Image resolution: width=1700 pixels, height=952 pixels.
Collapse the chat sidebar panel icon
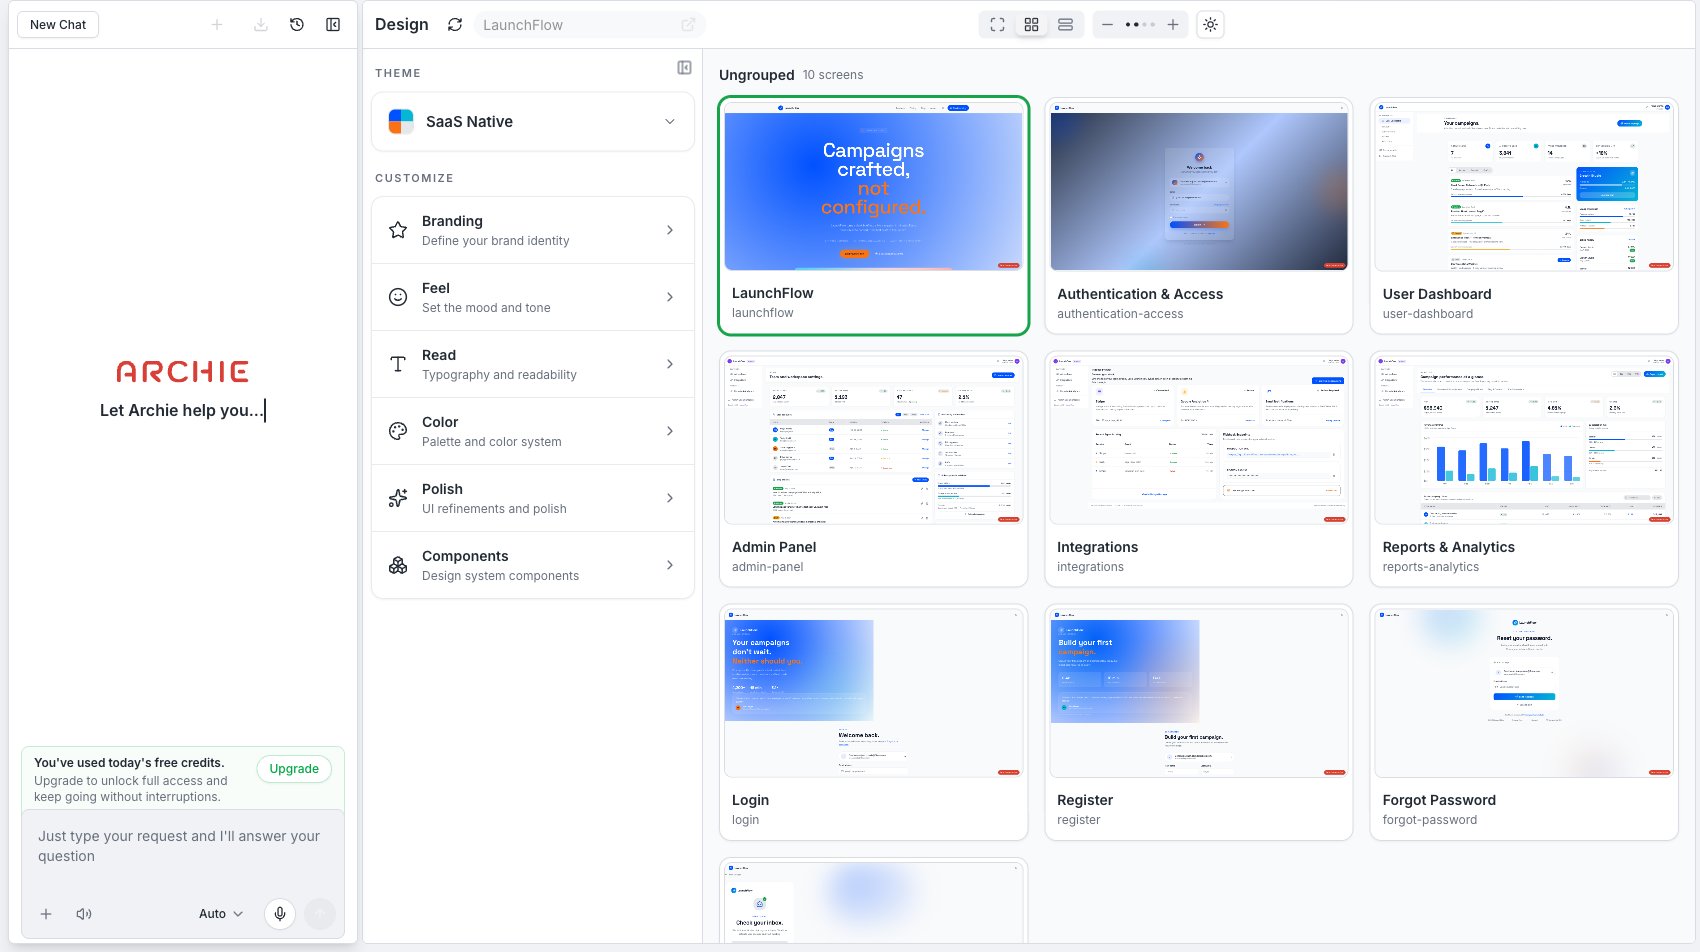click(333, 25)
